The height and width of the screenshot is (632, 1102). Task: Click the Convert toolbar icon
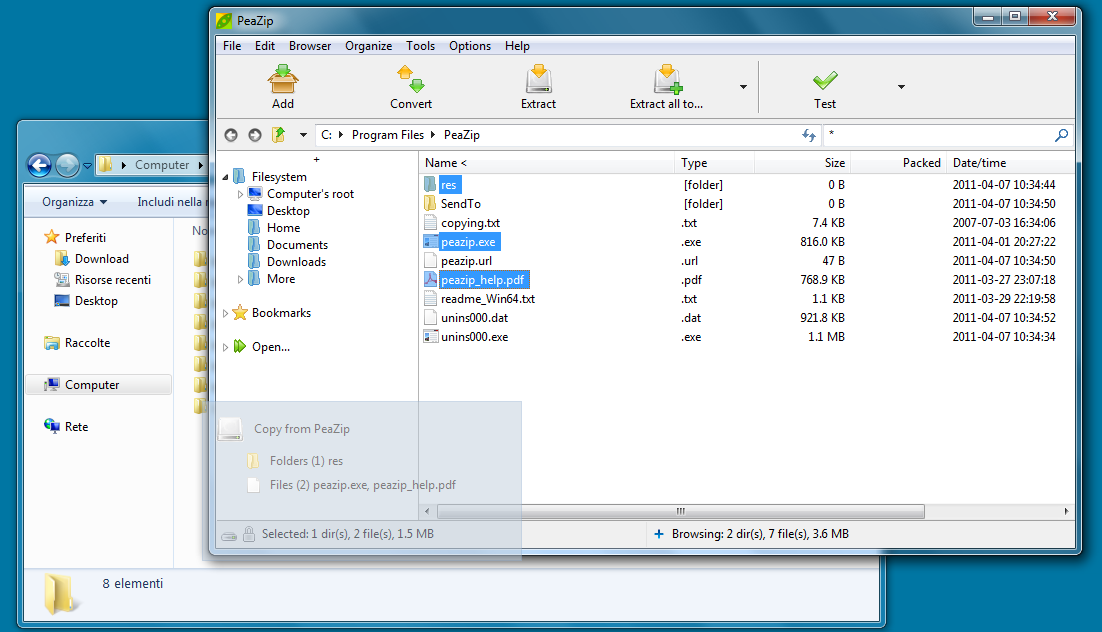411,79
